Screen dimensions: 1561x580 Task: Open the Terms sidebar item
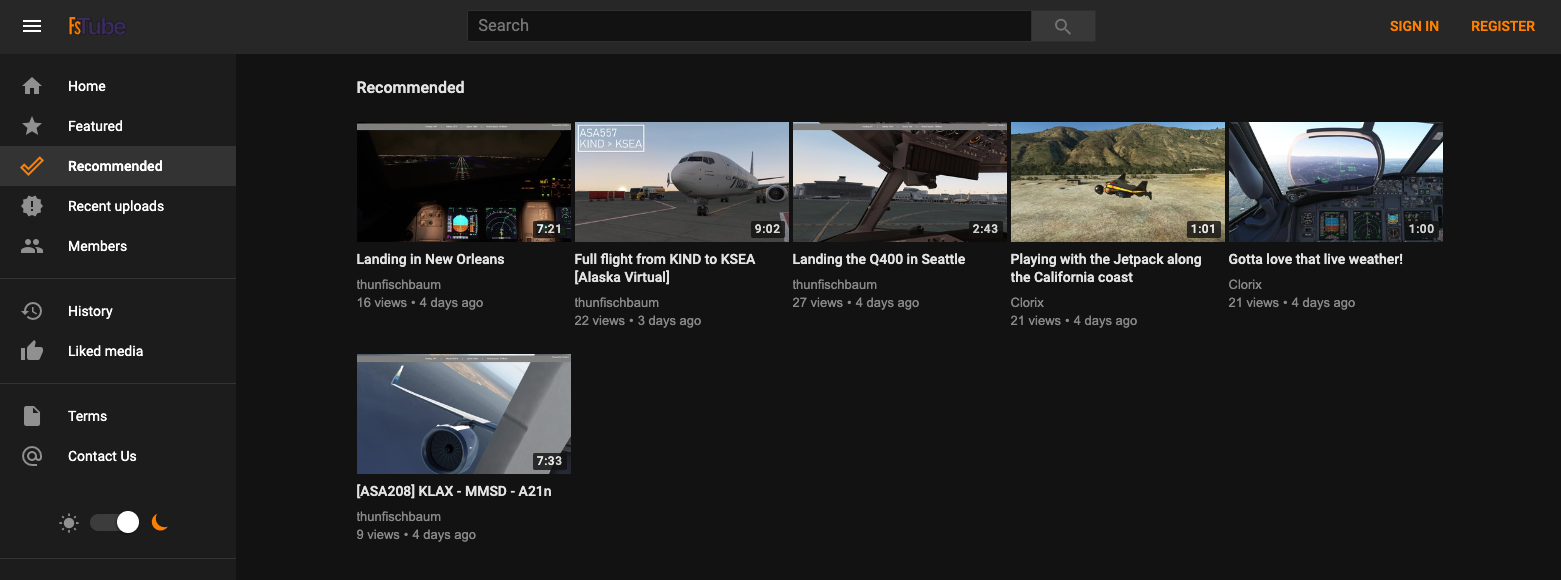tap(87, 416)
